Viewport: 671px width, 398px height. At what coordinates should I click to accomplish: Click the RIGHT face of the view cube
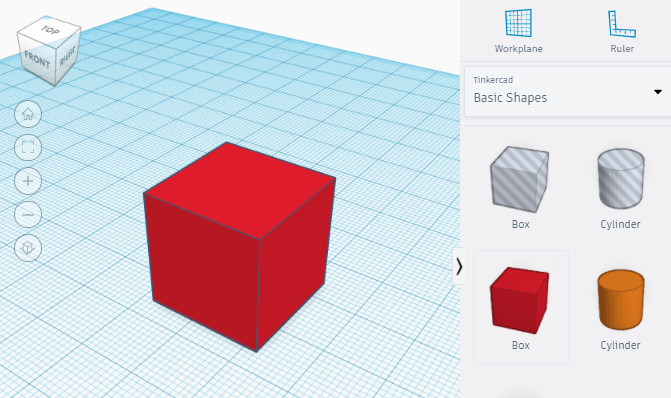tap(68, 56)
